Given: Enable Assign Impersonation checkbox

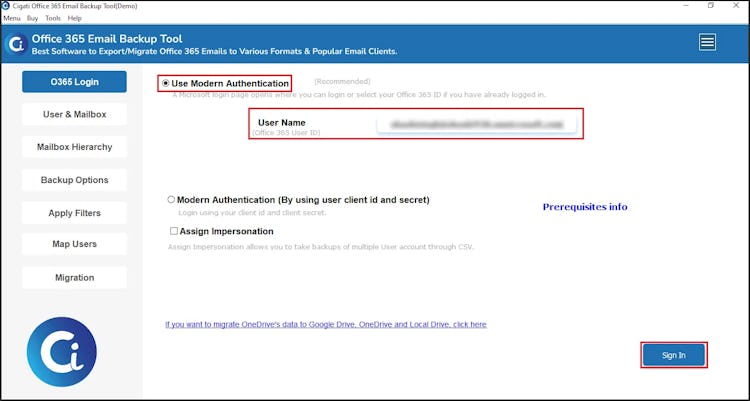Looking at the screenshot, I should click(x=174, y=231).
